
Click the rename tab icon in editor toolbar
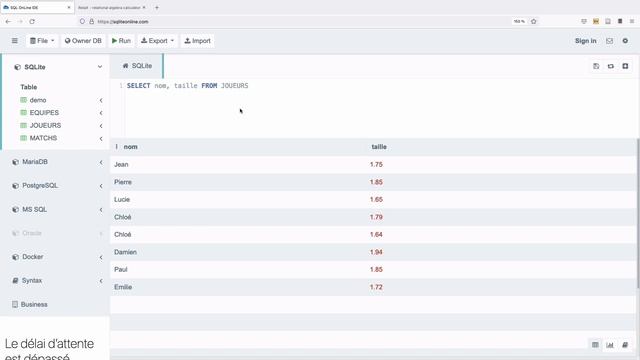pos(611,66)
